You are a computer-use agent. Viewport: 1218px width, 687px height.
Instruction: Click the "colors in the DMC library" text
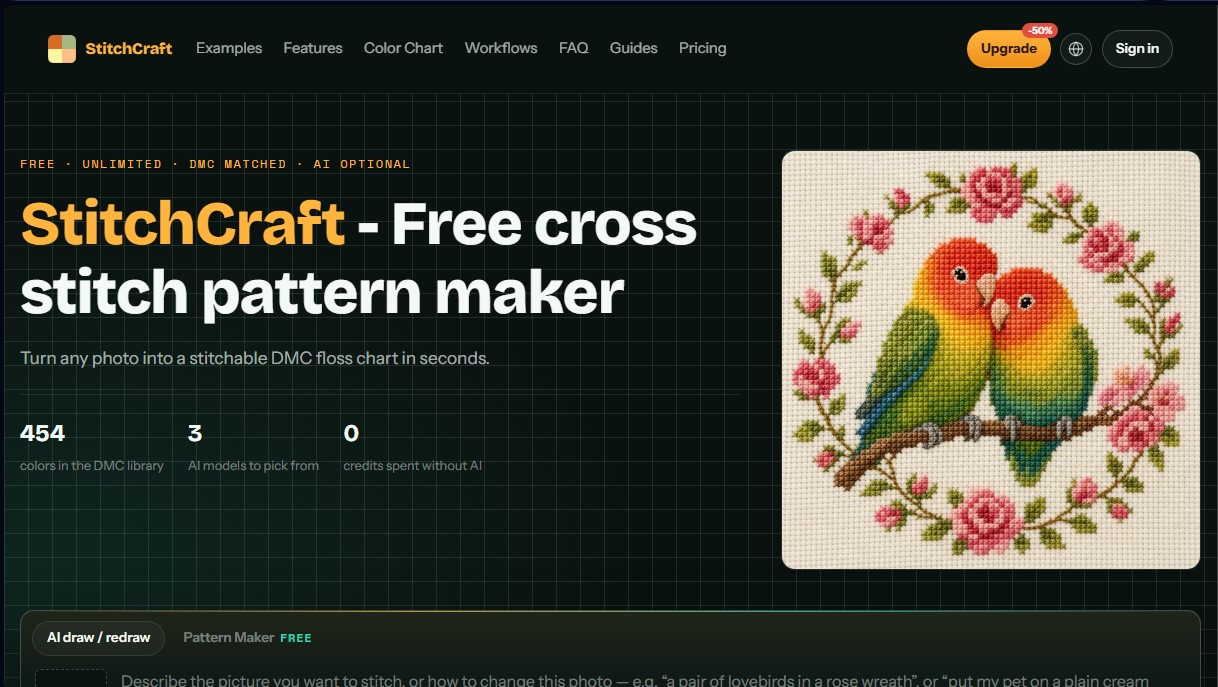coord(92,466)
